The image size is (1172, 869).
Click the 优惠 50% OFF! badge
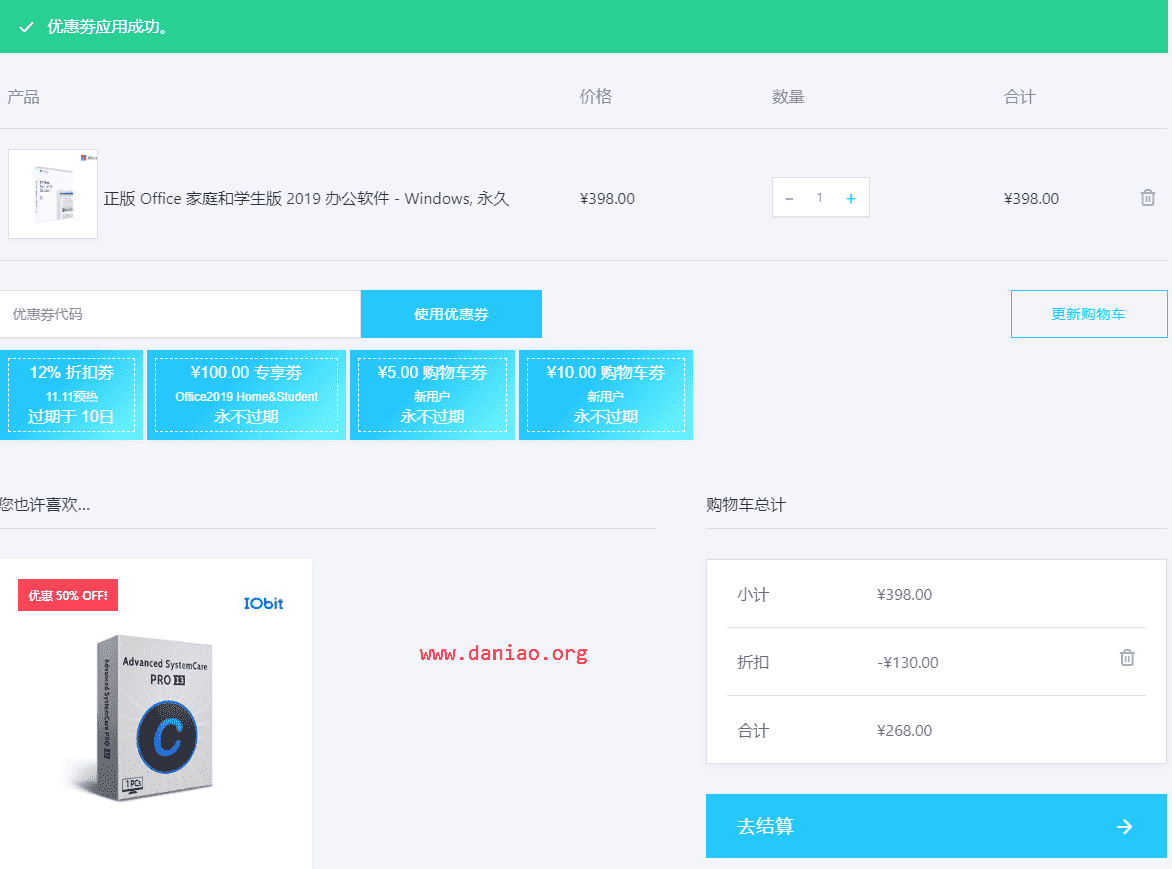(x=68, y=596)
